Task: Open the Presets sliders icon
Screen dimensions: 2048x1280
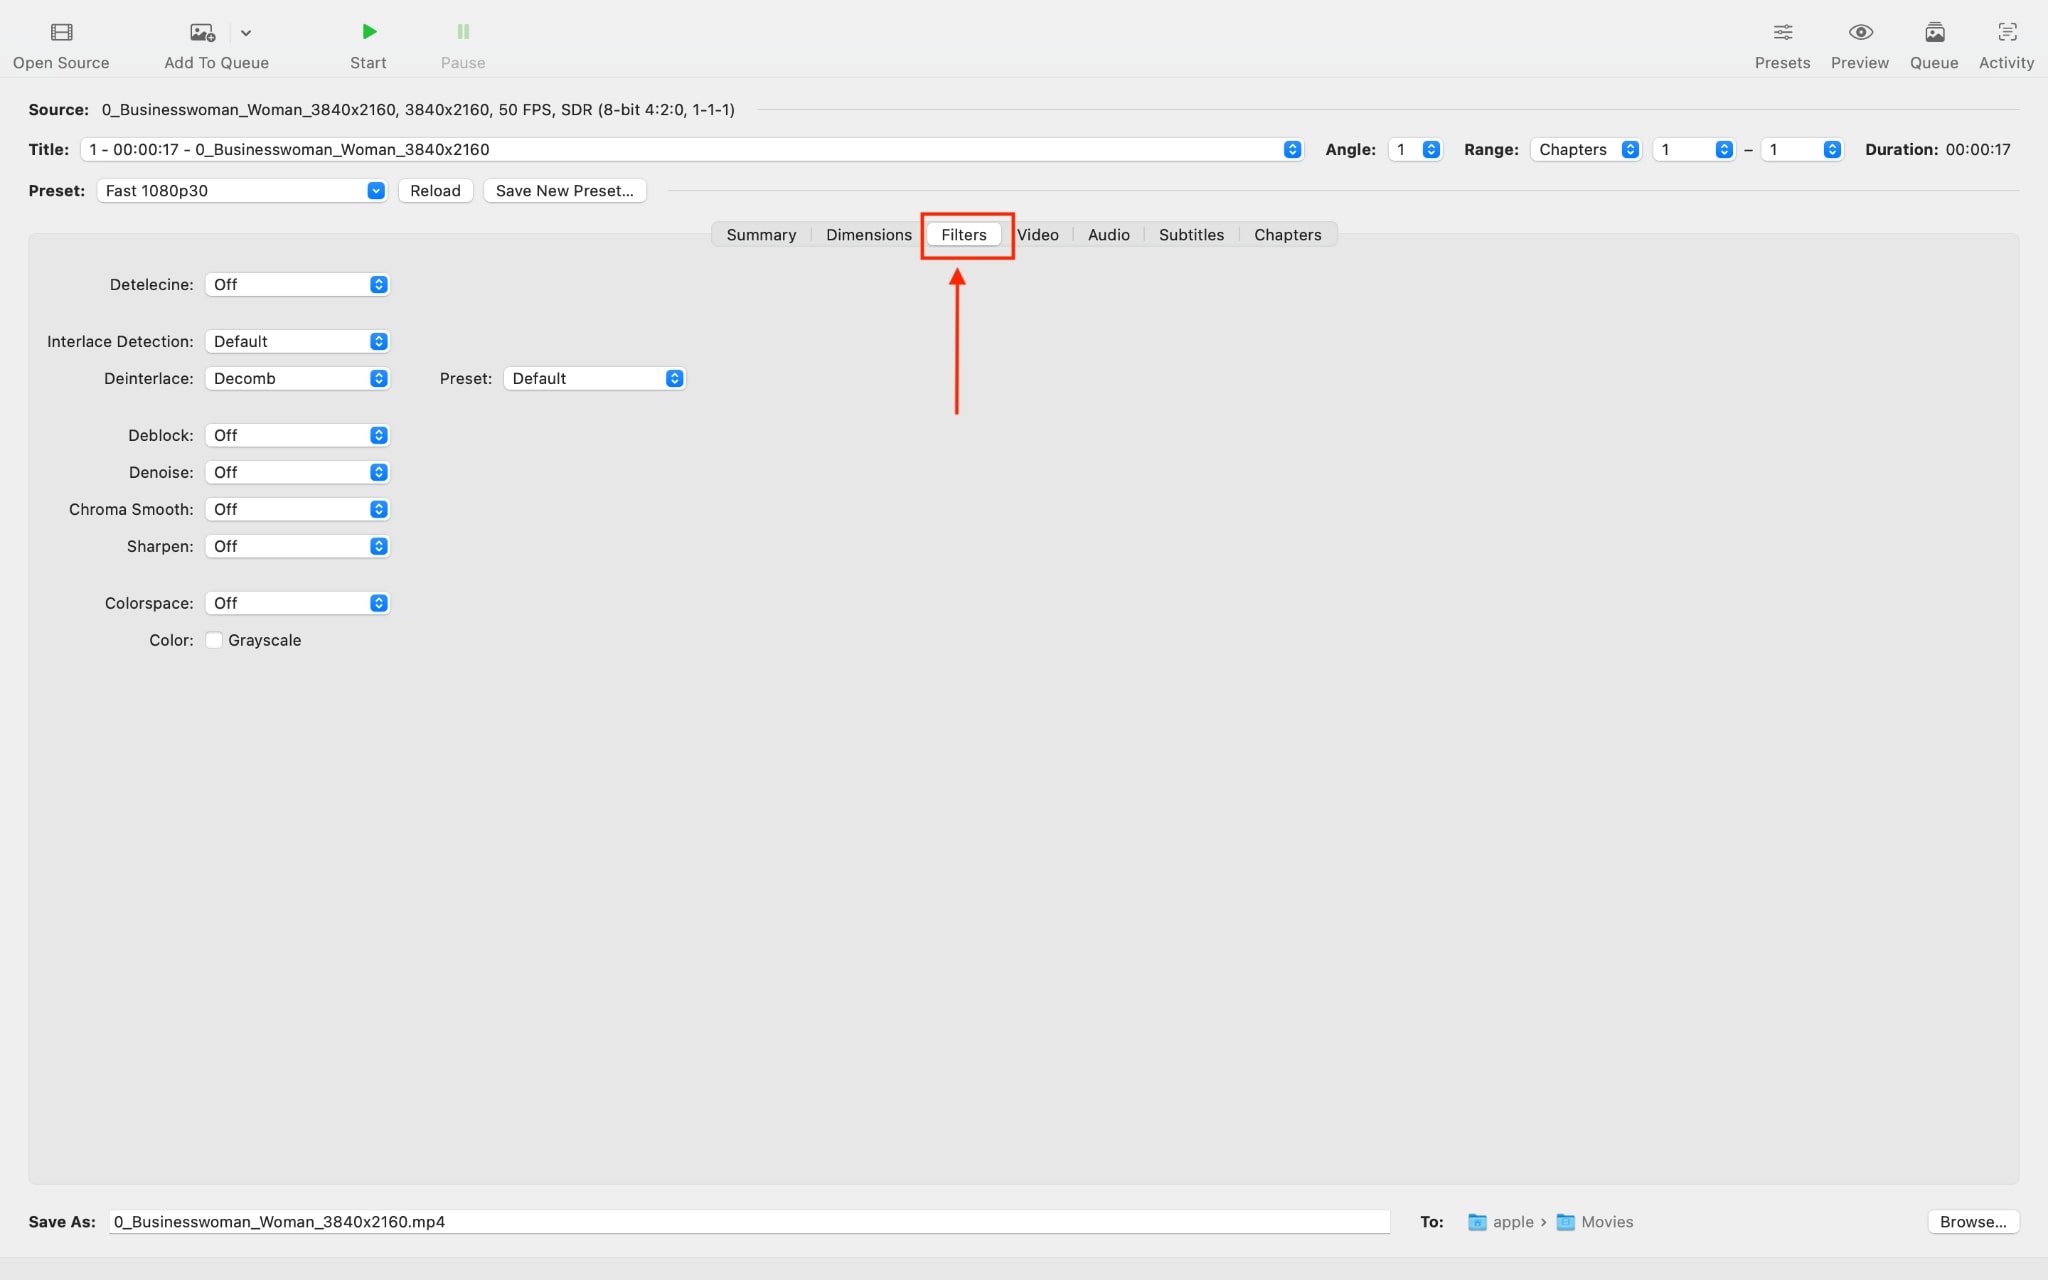Action: [1782, 33]
